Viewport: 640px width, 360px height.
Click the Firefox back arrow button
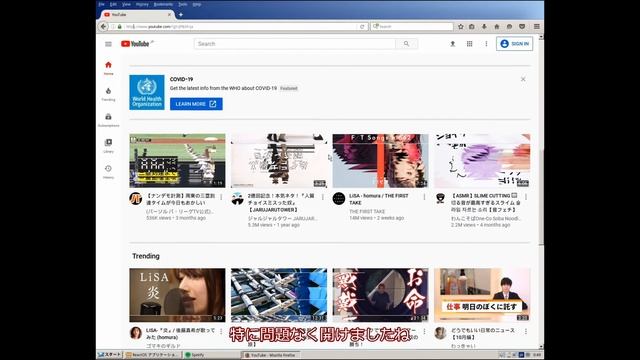tap(103, 27)
